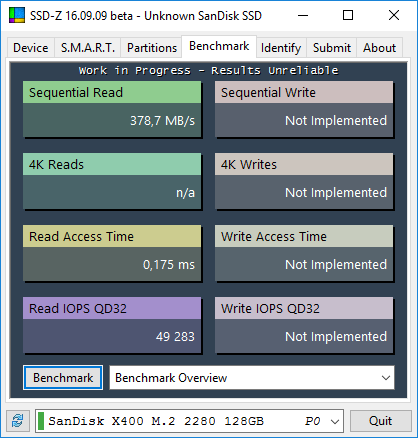Click the Read Access Time panel
The height and width of the screenshot is (438, 418).
[112, 253]
